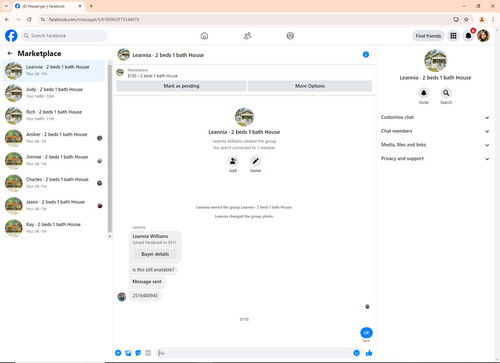Open the notifications bell

[468, 36]
